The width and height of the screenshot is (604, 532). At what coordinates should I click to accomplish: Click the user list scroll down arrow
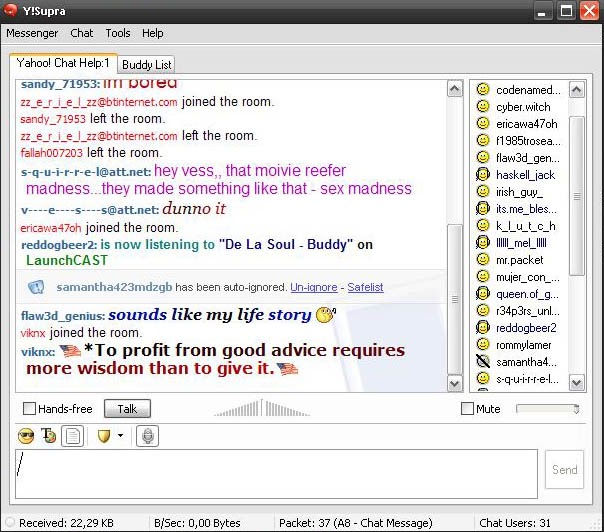tap(577, 383)
